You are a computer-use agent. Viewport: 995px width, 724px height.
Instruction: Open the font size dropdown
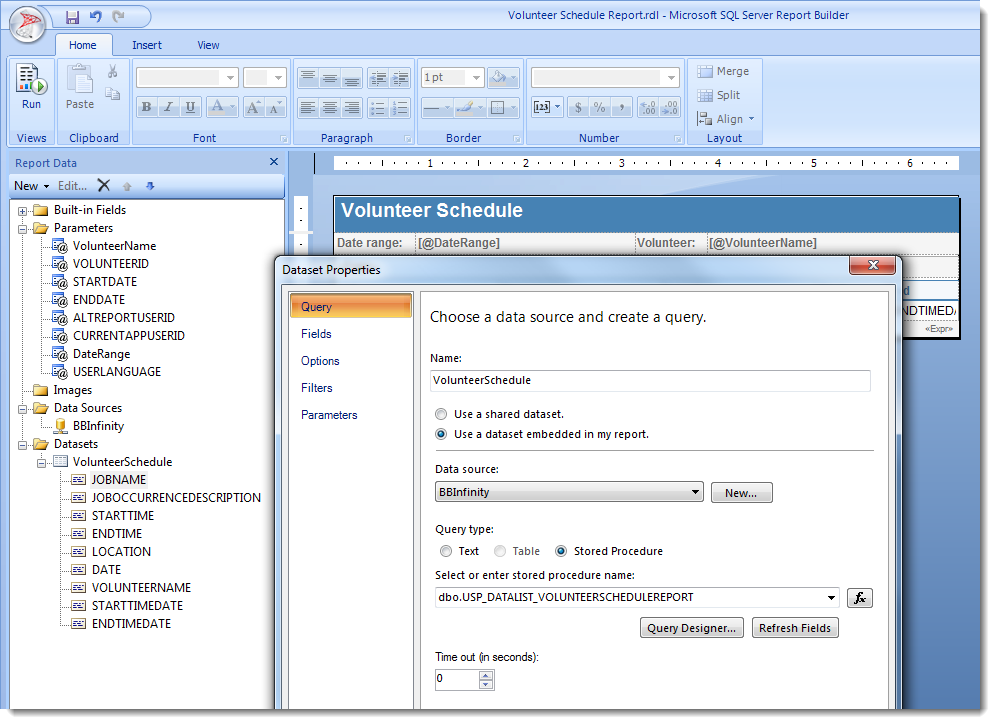(x=279, y=78)
